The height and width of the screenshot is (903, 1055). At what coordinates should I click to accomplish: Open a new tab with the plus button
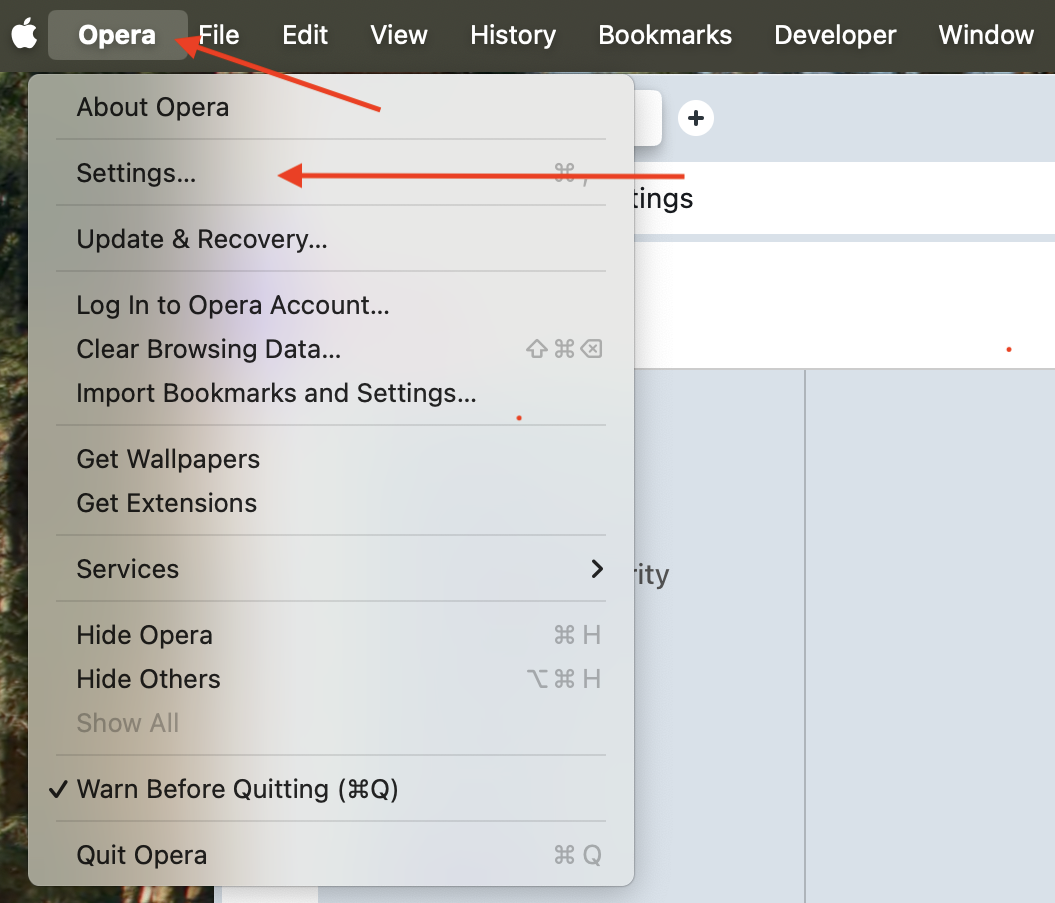coord(695,117)
